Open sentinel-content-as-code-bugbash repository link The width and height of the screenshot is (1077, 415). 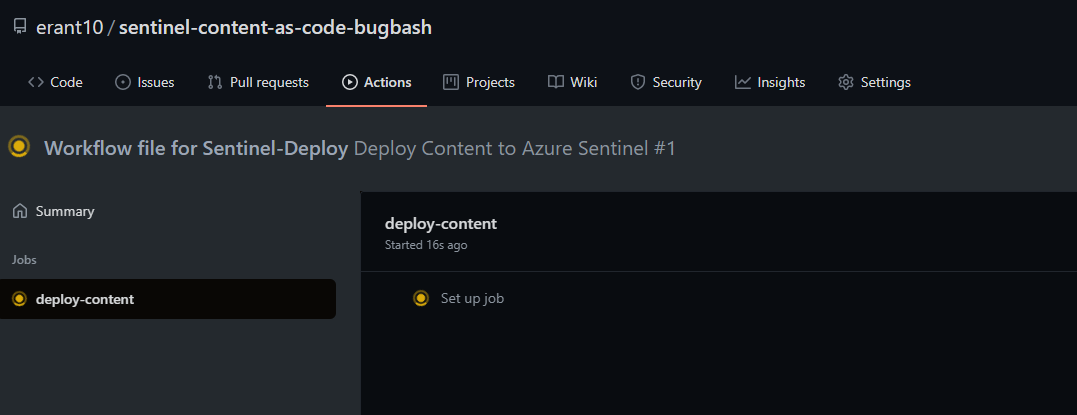275,27
